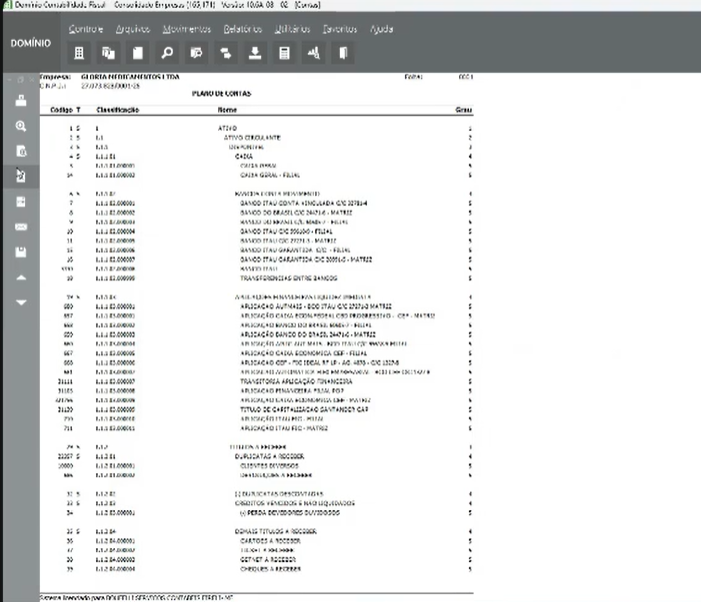Click the highlighted document icon in sidebar
Viewport: 701px width, 602px height.
tap(21, 176)
